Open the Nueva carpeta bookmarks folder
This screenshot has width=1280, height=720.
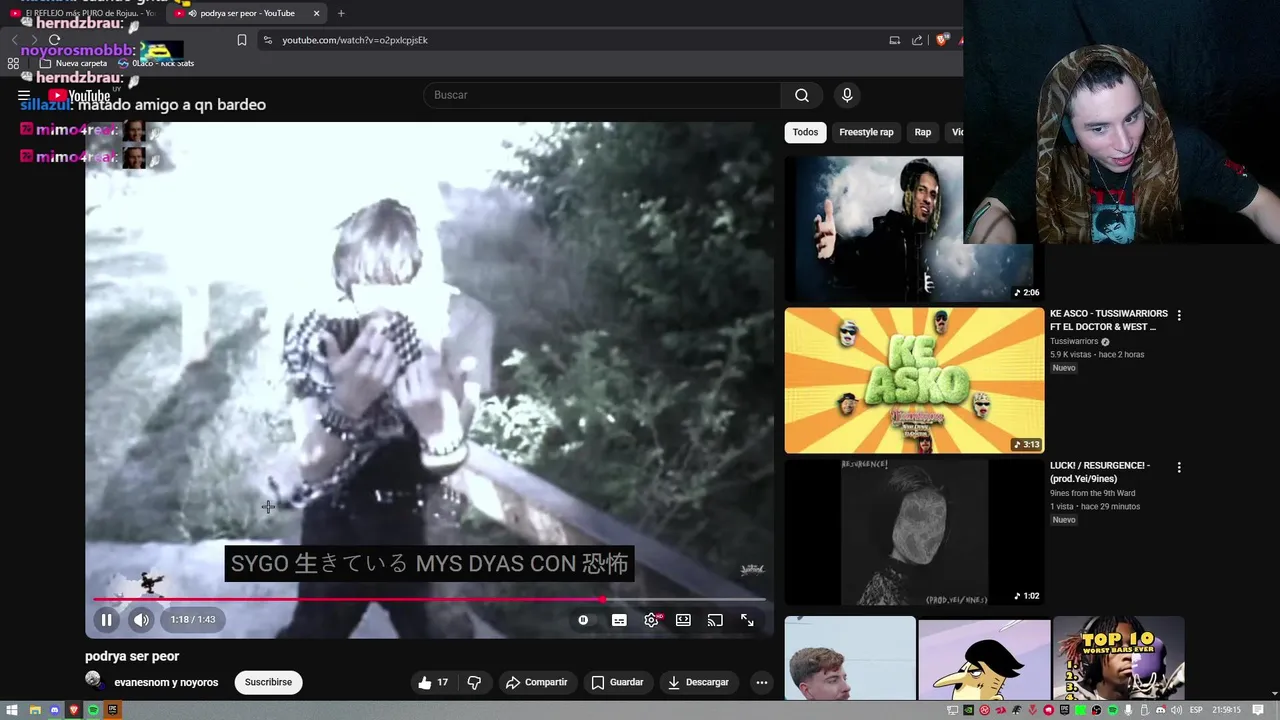[73, 63]
